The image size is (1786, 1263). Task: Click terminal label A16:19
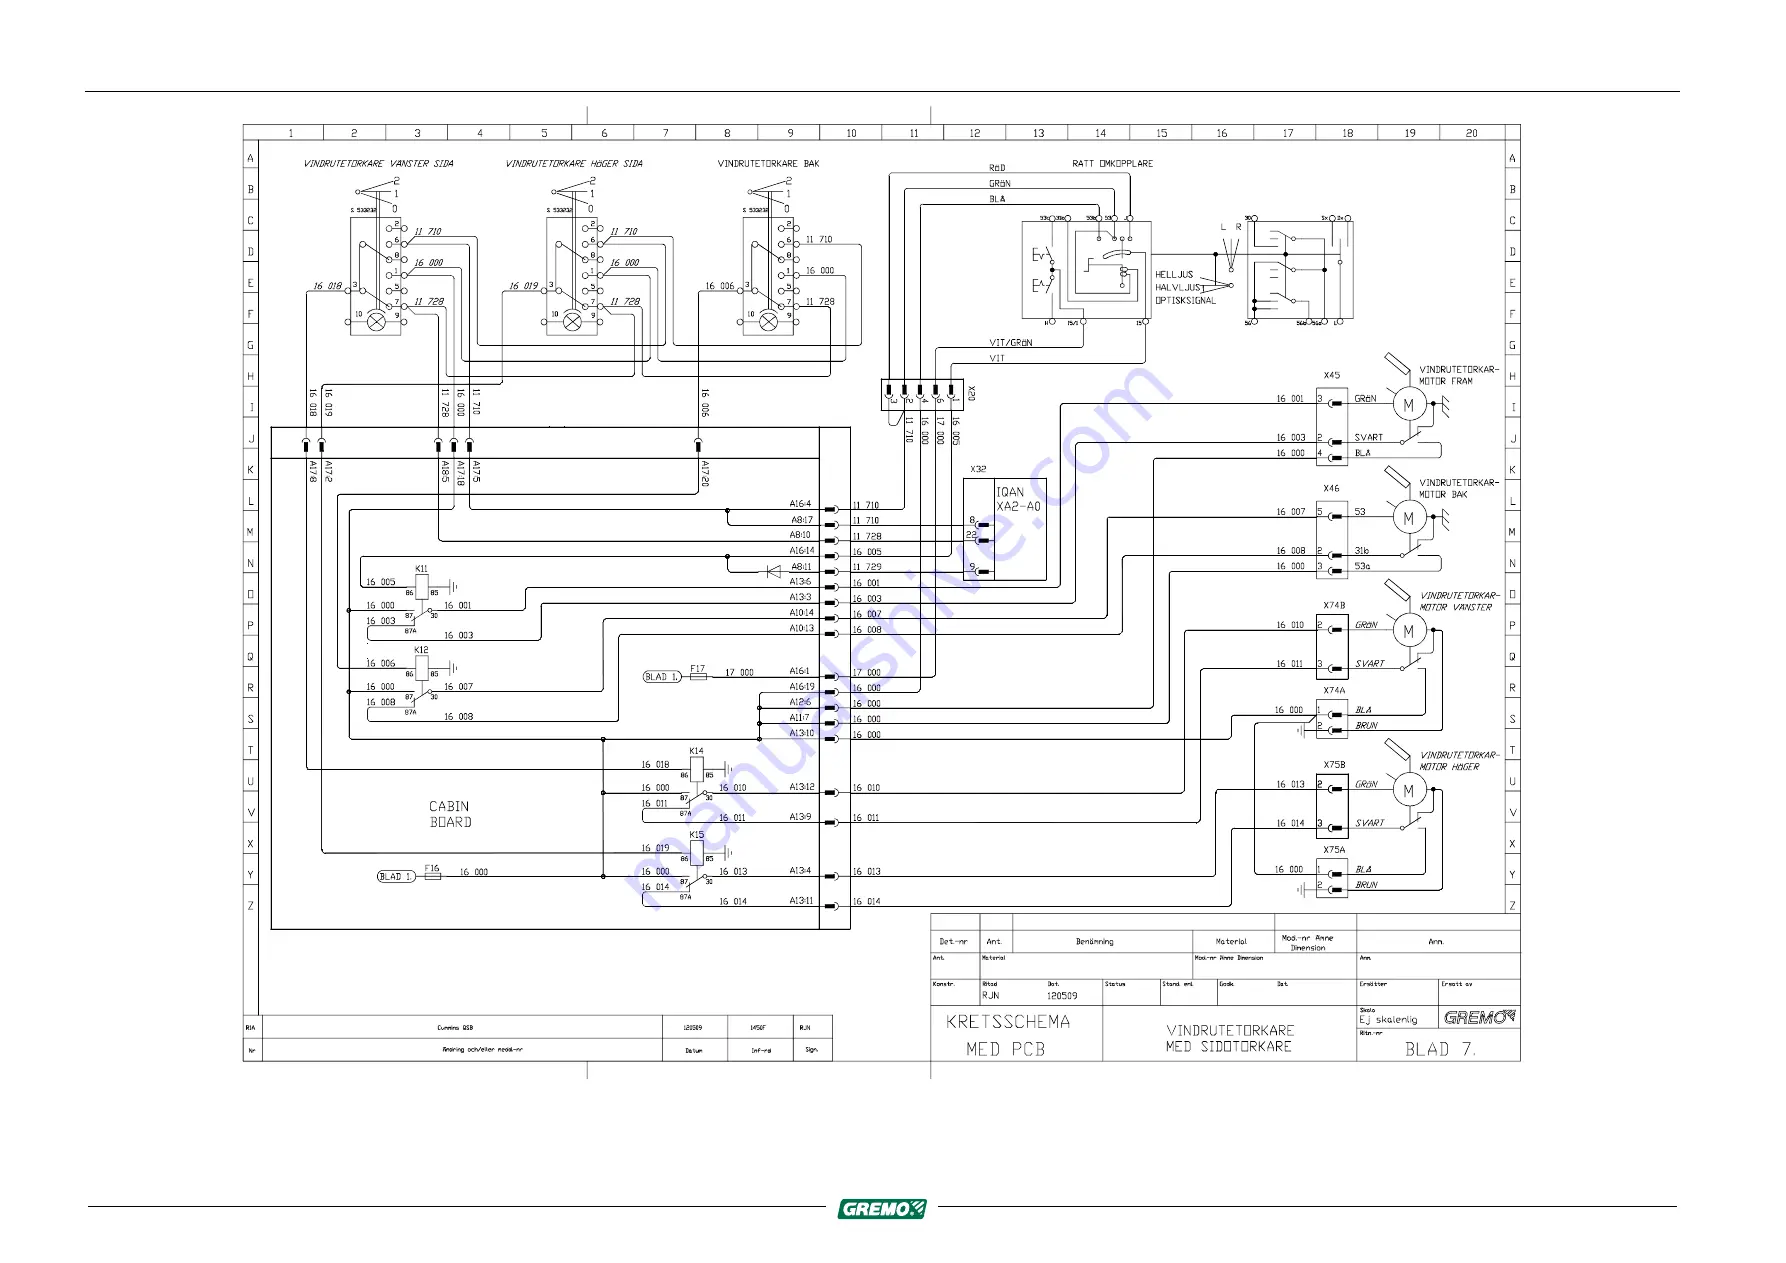pos(802,687)
